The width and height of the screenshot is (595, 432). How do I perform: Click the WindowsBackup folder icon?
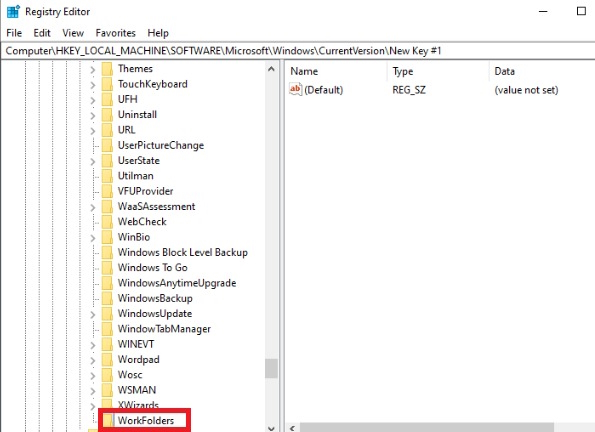click(107, 298)
